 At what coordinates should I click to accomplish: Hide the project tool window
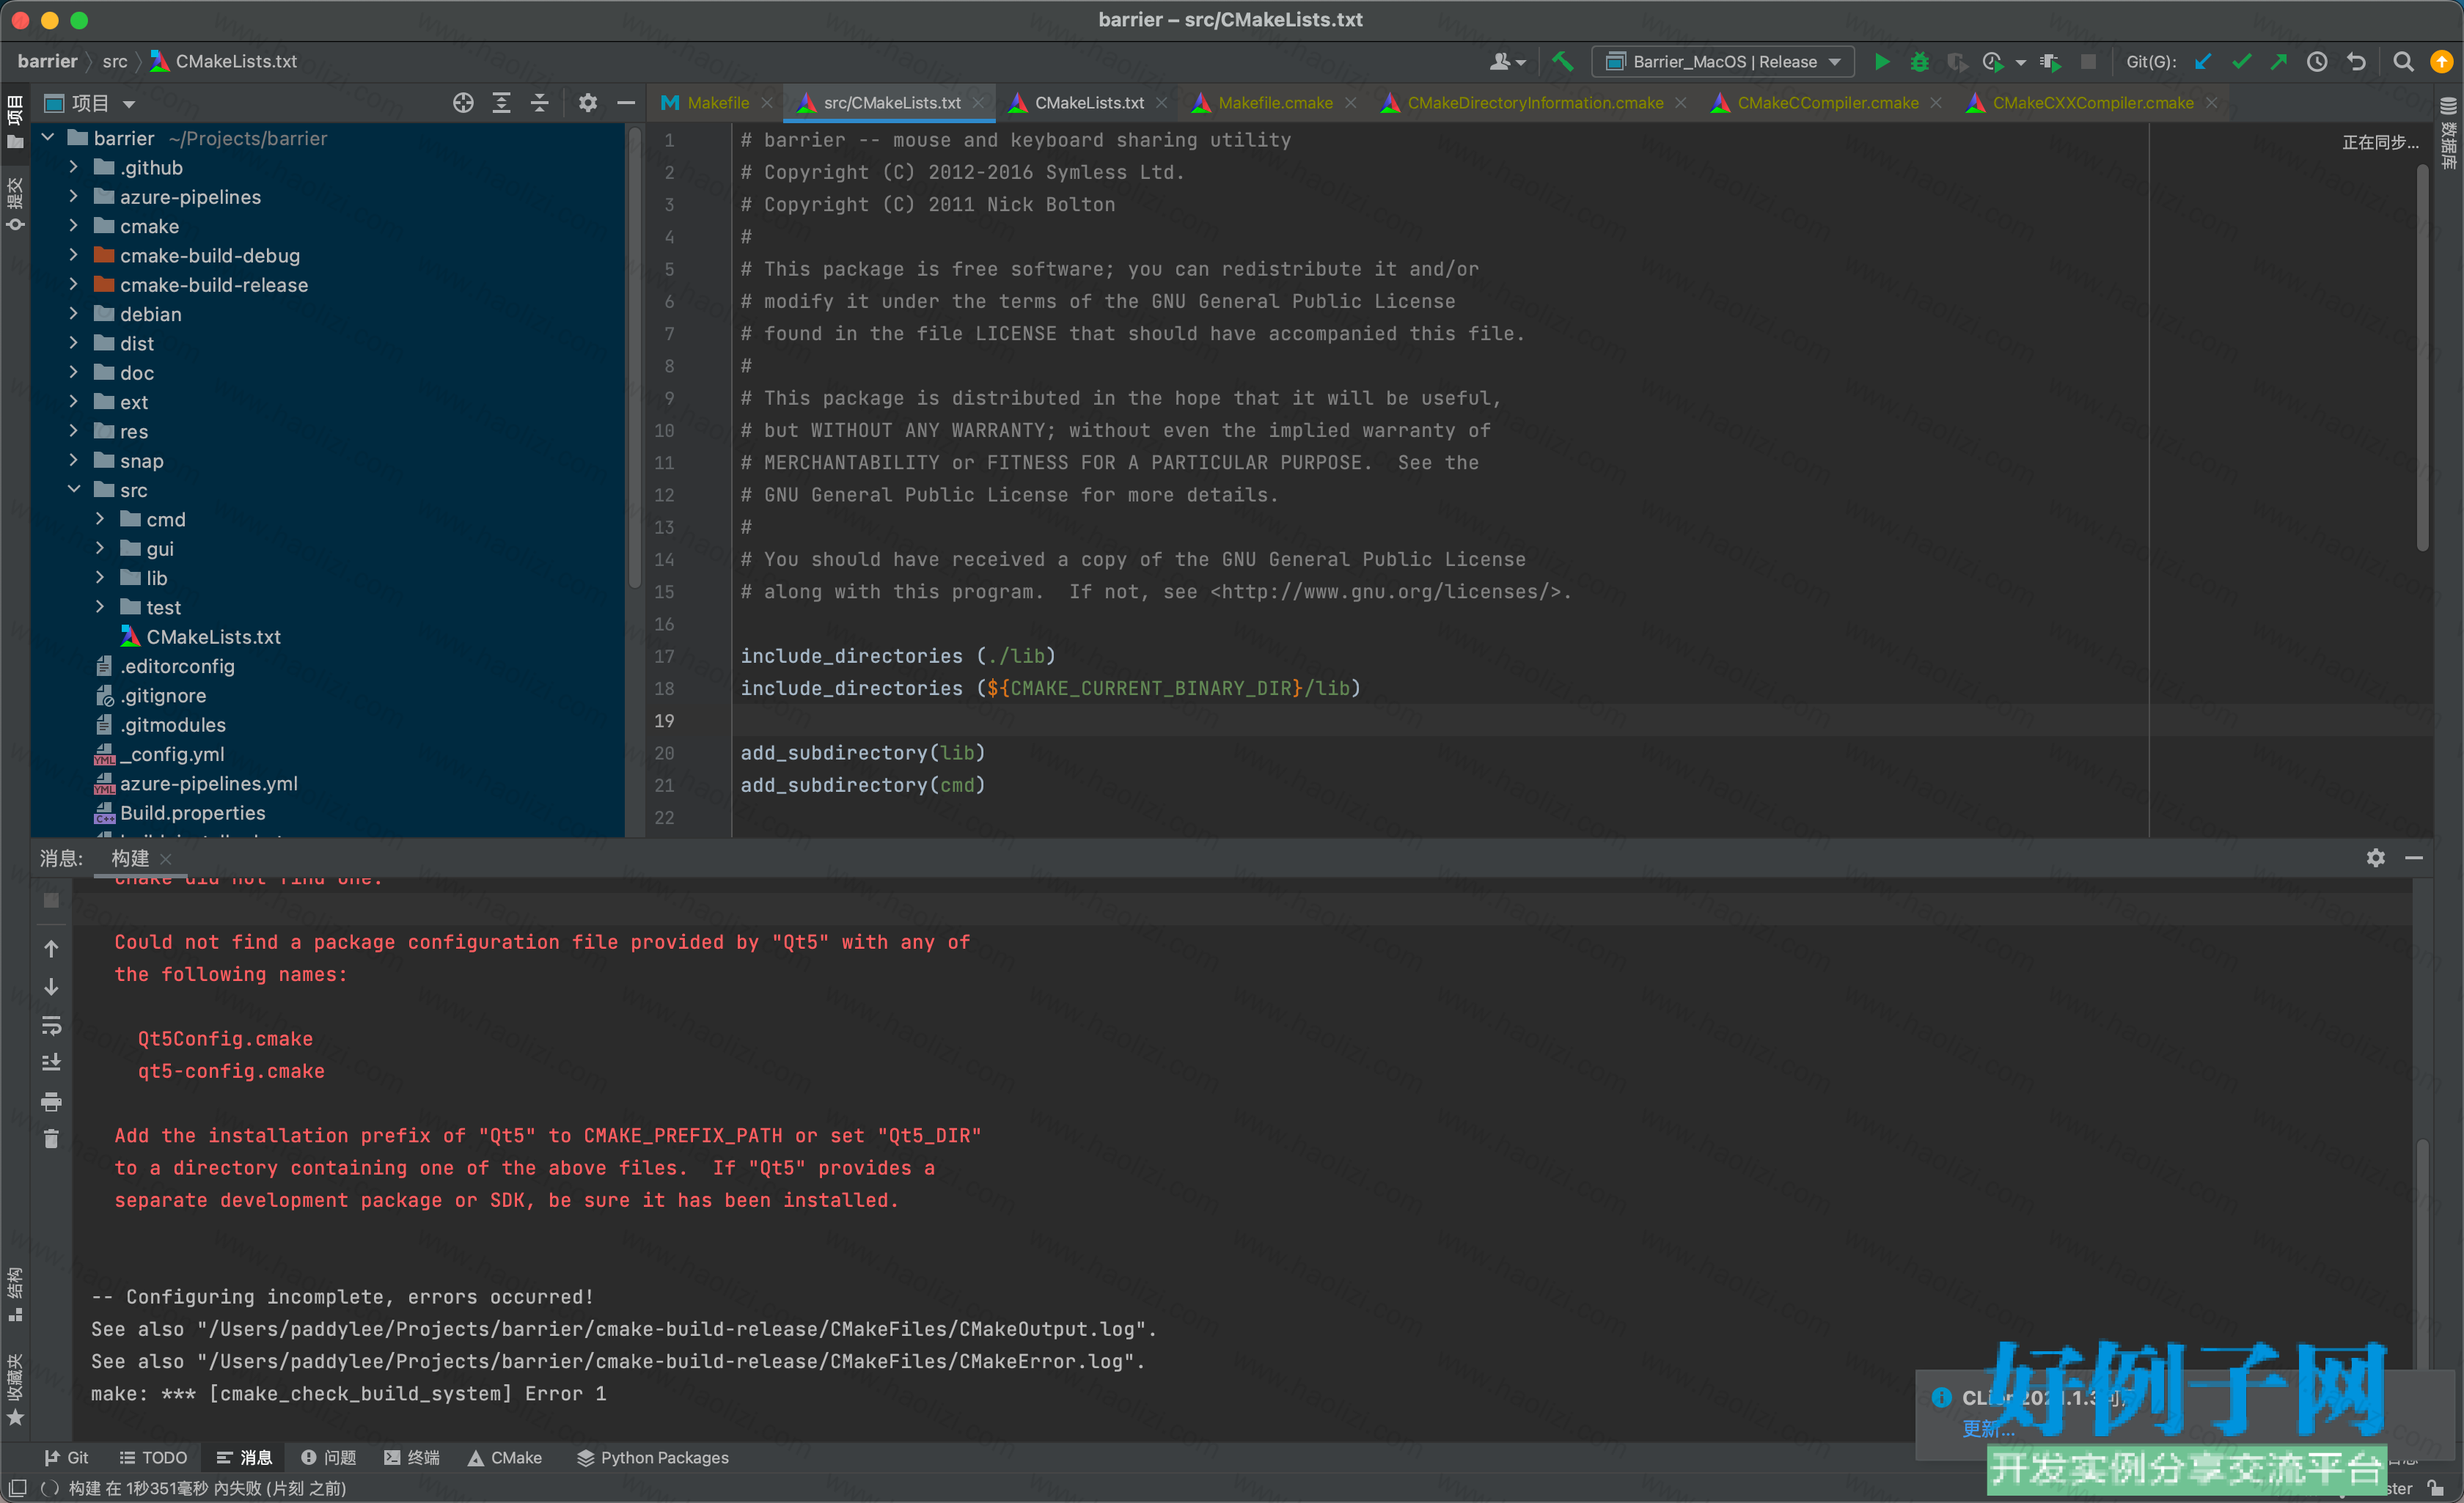tap(626, 103)
